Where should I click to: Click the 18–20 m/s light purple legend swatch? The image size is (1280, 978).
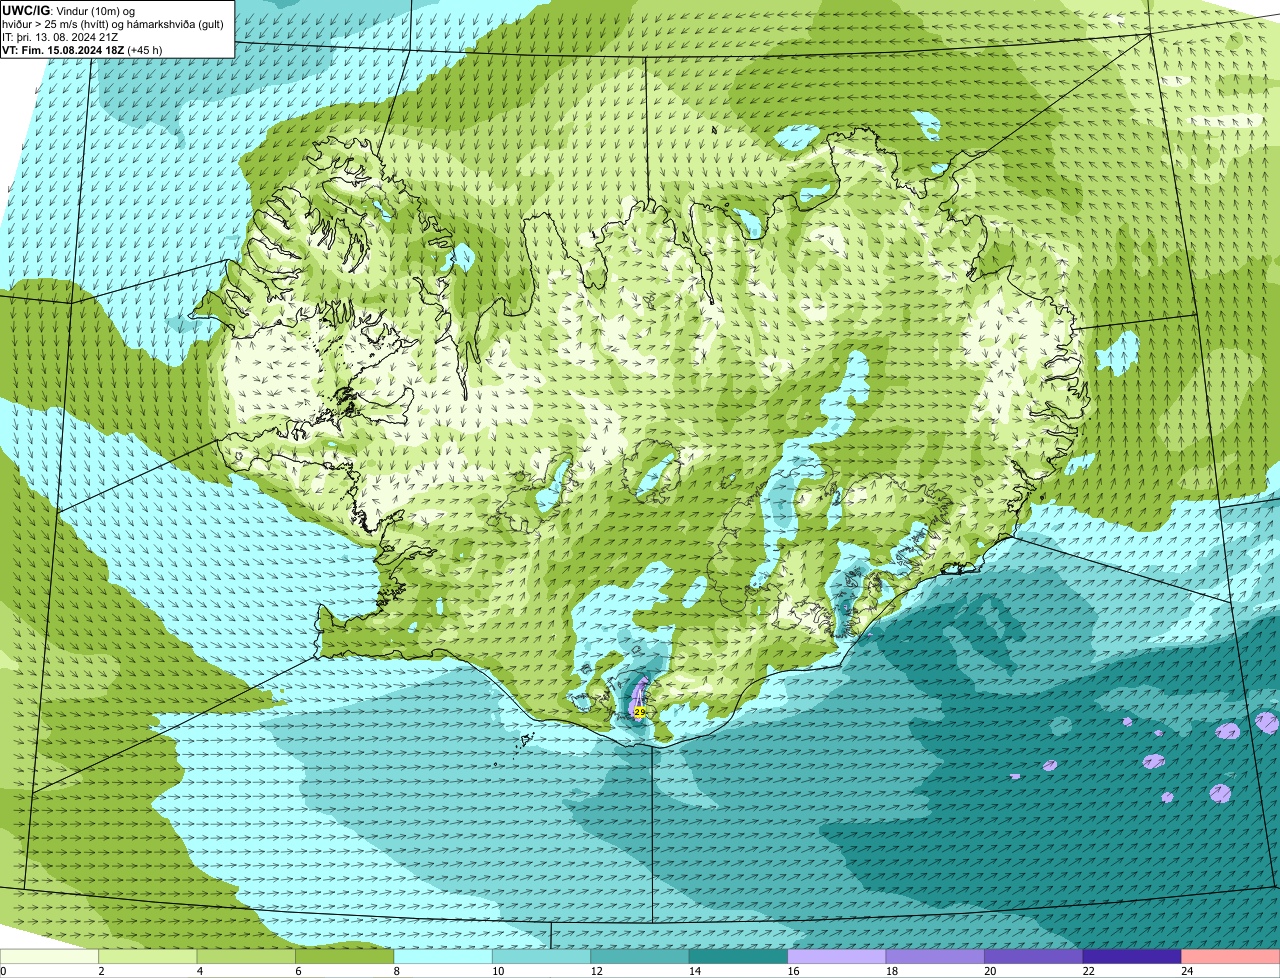pyautogui.click(x=937, y=956)
